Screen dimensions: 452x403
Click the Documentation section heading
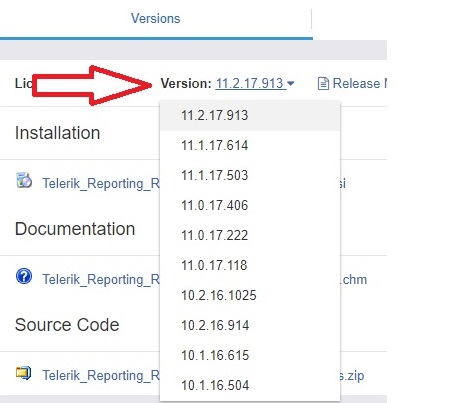75,229
